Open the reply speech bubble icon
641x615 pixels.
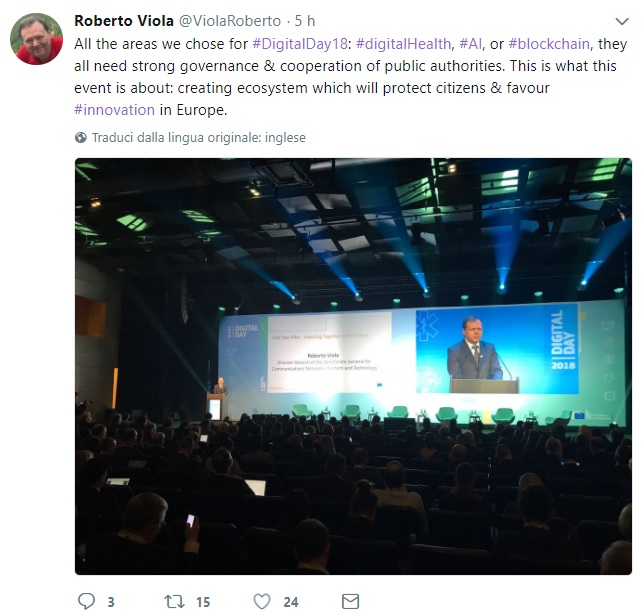tap(86, 602)
